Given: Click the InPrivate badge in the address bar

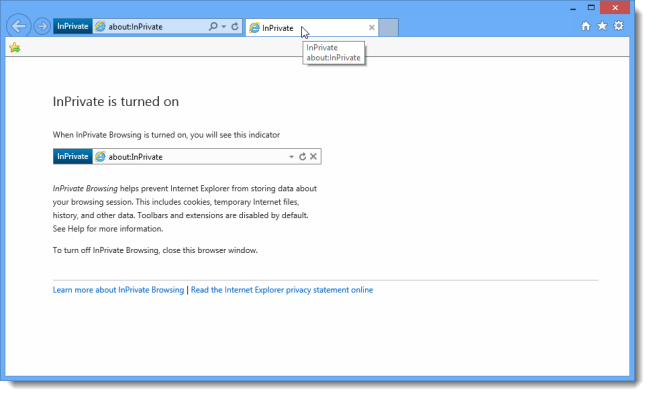Looking at the screenshot, I should pos(73,27).
